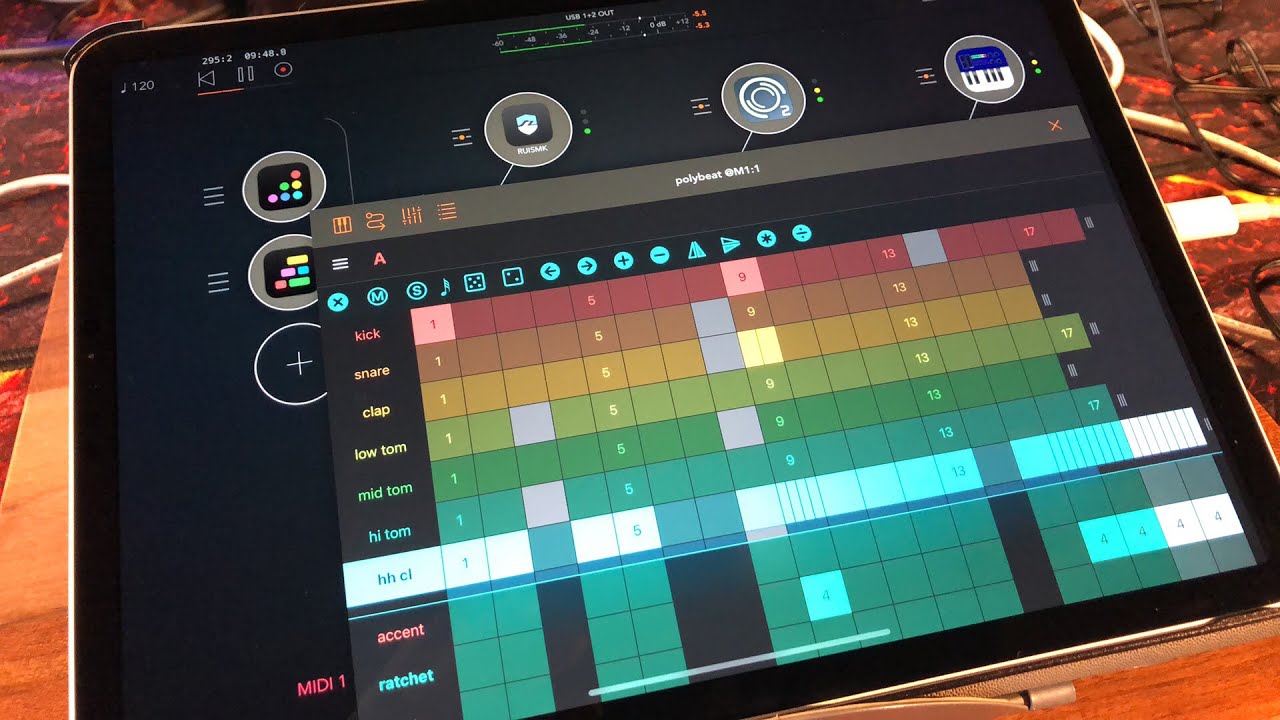Screen dimensions: 1280x720
Task: Toggle kick step 17
Action: point(1029,232)
